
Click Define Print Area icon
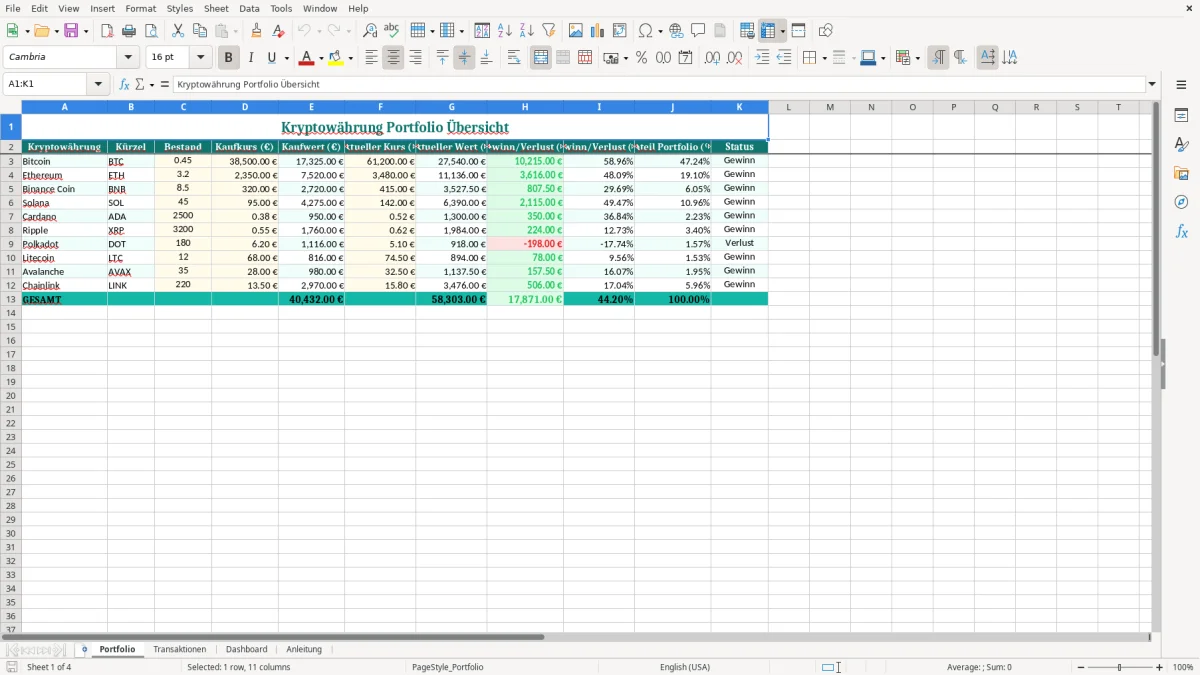click(747, 31)
